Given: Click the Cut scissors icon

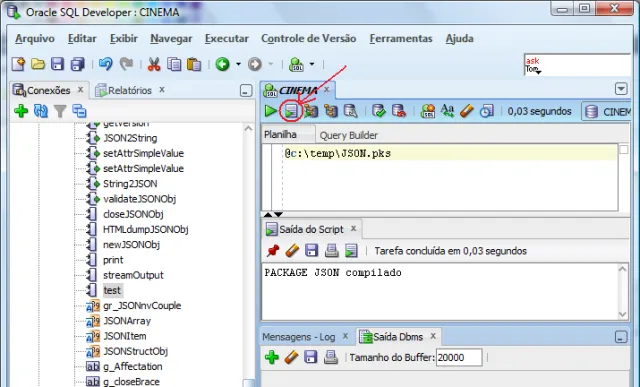Looking at the screenshot, I should pos(153,64).
